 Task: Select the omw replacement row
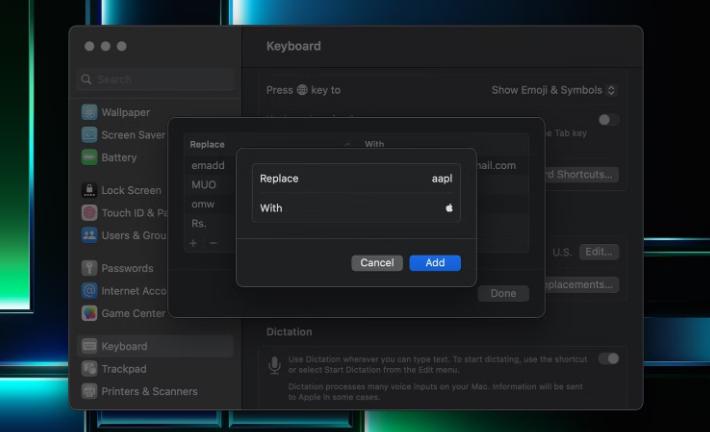(x=203, y=204)
